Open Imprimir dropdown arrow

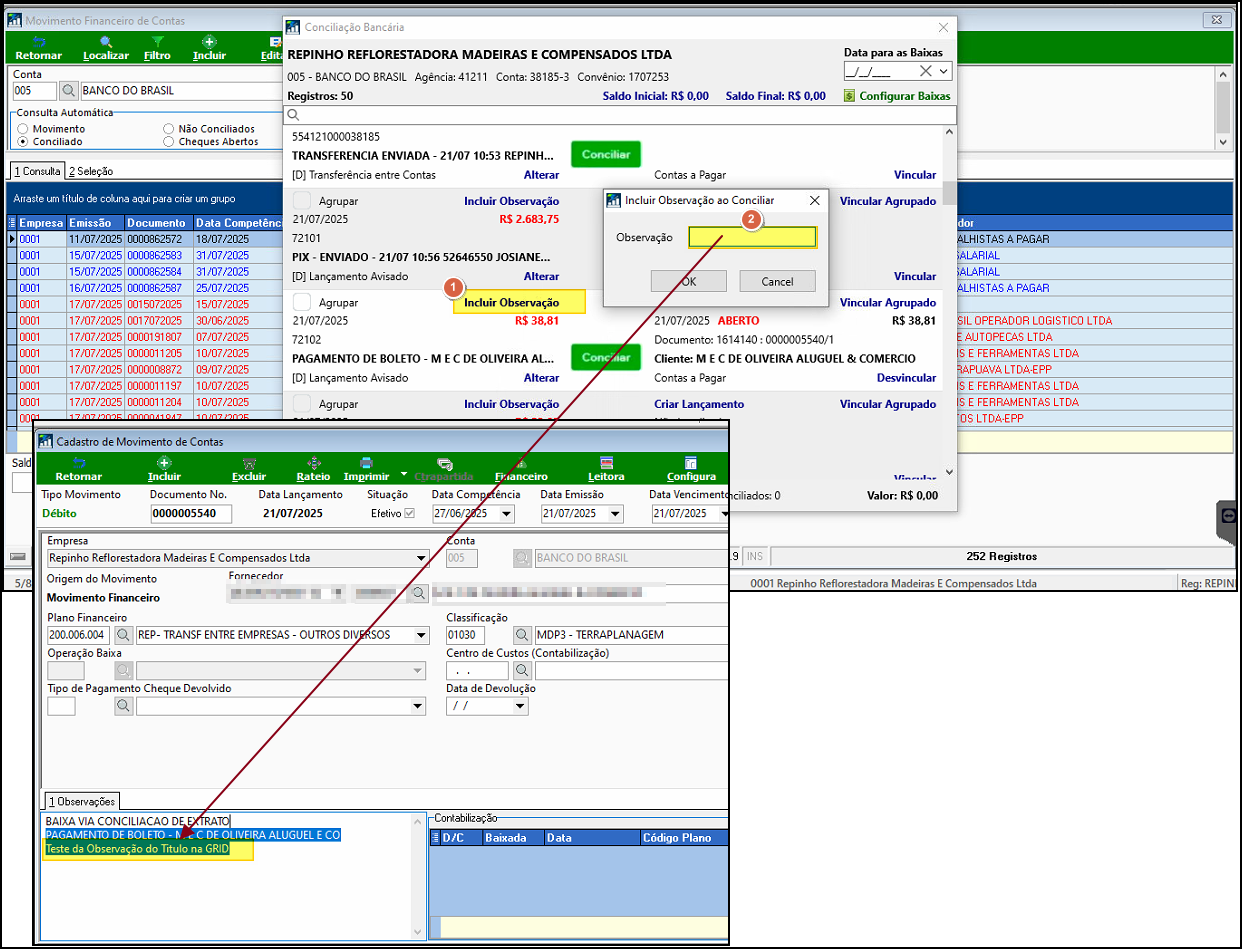point(404,473)
